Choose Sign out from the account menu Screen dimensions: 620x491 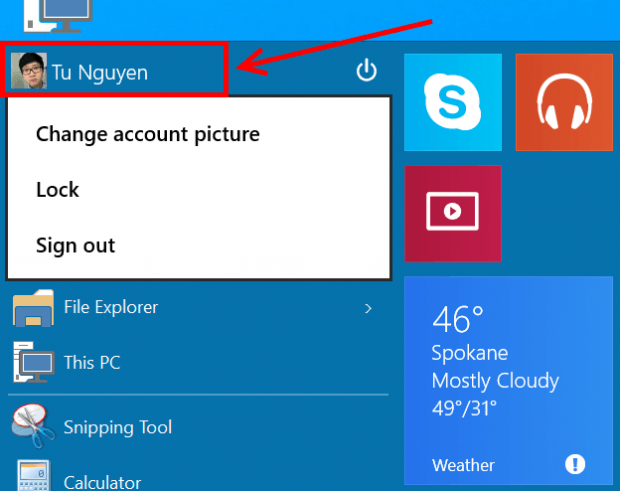click(76, 246)
